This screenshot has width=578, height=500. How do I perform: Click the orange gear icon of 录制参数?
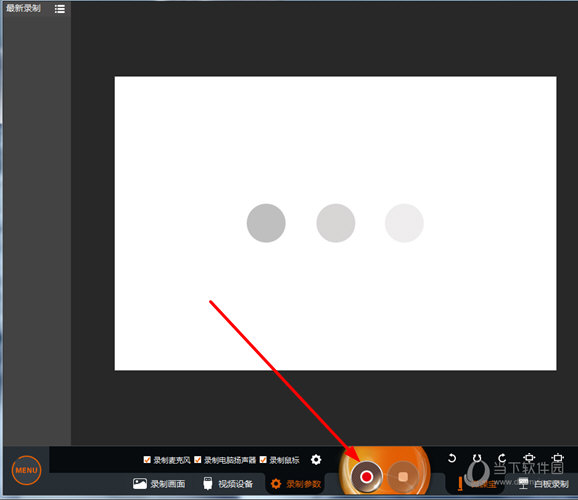[x=276, y=484]
